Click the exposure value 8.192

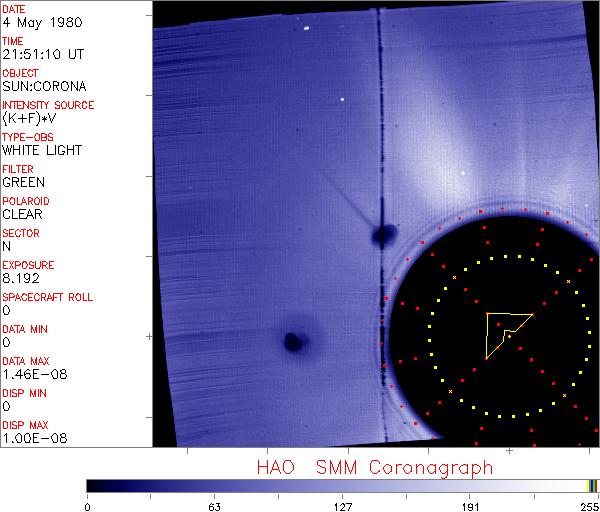tap(20, 279)
